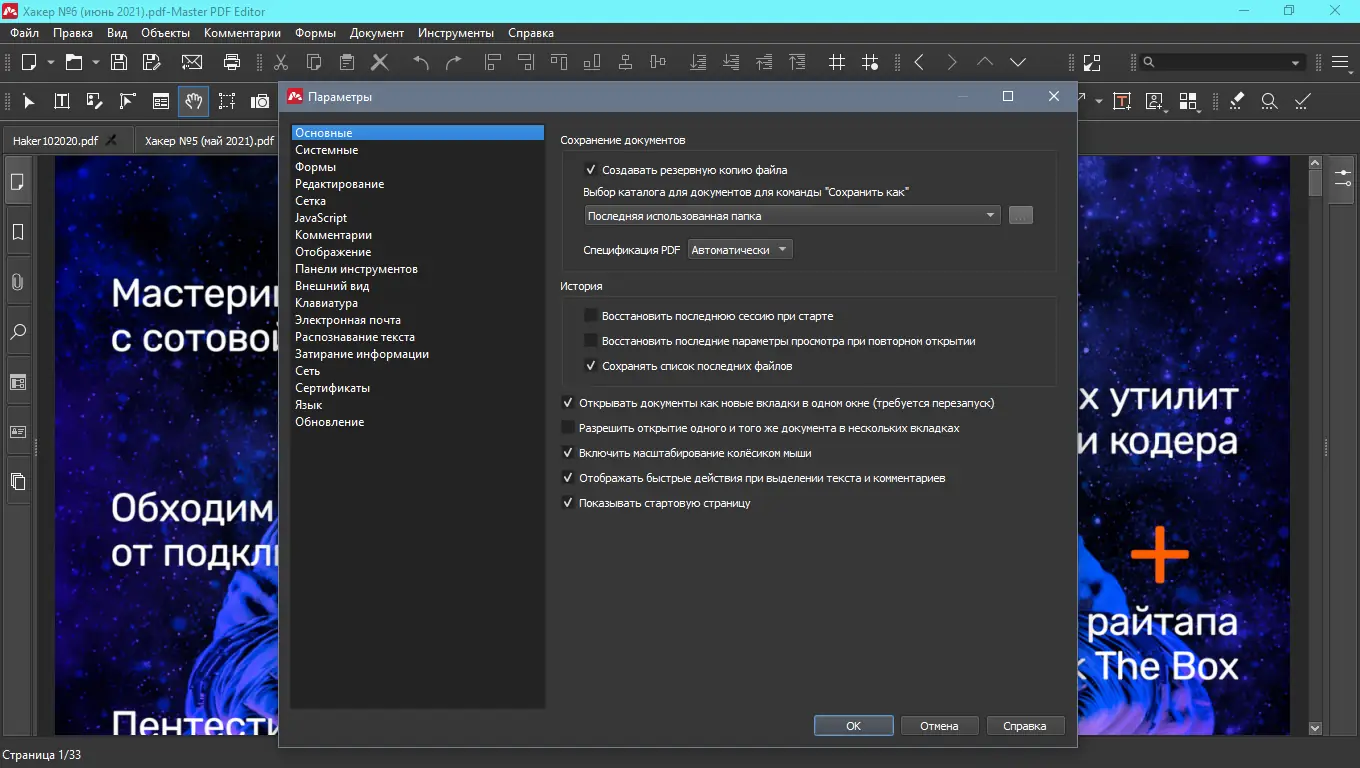Image resolution: width=1360 pixels, height=768 pixels.
Task: Click the OK button
Action: tap(853, 726)
